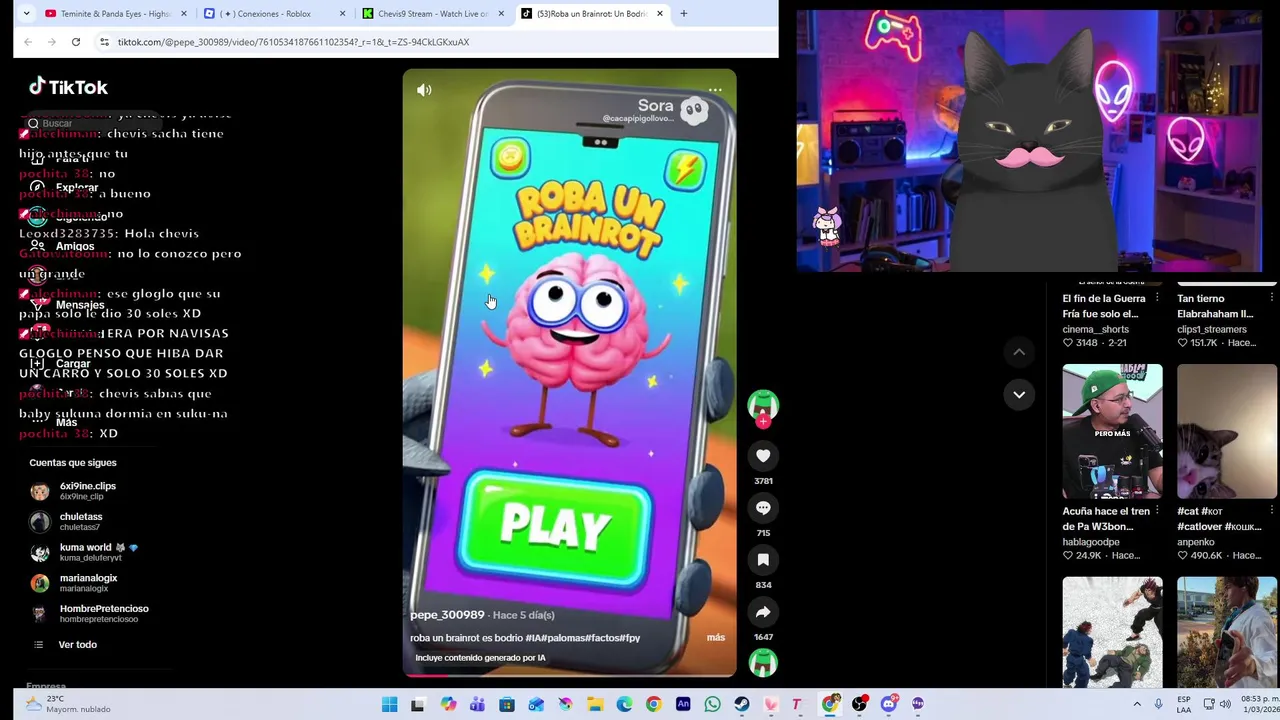Open the 'Acuña hace el tren' video thumbnail

tap(1112, 431)
